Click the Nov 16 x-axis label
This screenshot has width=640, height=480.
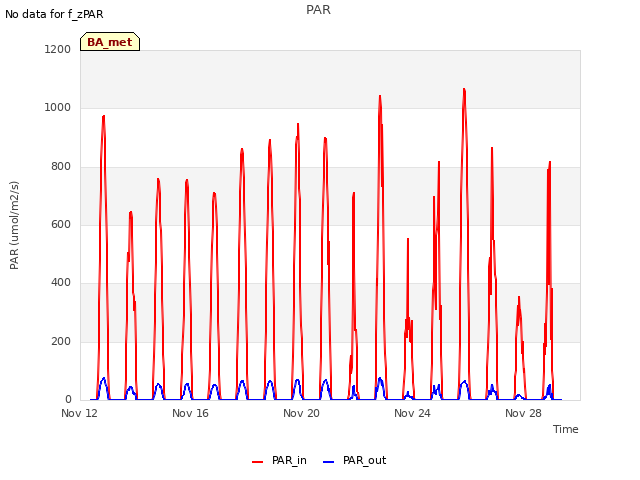pyautogui.click(x=190, y=413)
